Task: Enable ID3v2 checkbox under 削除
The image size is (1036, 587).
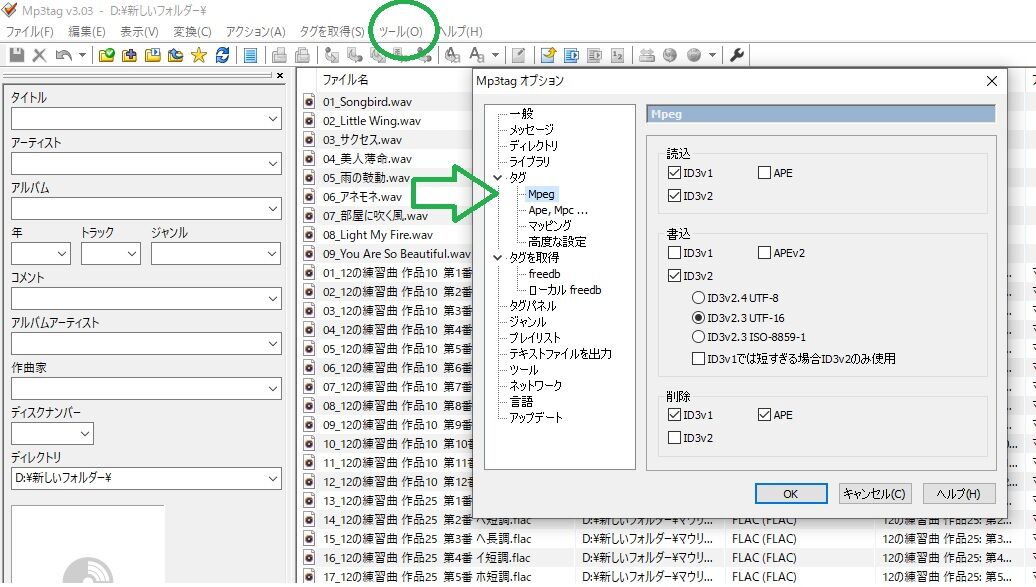Action: pyautogui.click(x=674, y=438)
